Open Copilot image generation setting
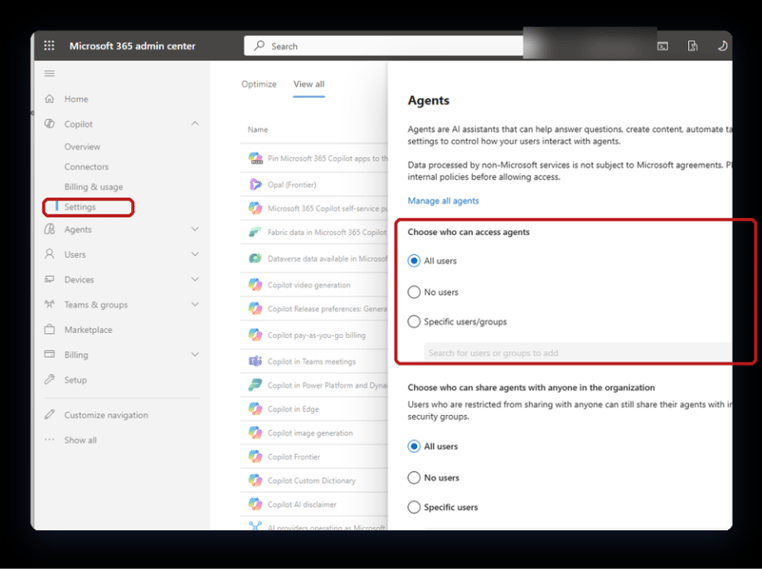 point(310,433)
